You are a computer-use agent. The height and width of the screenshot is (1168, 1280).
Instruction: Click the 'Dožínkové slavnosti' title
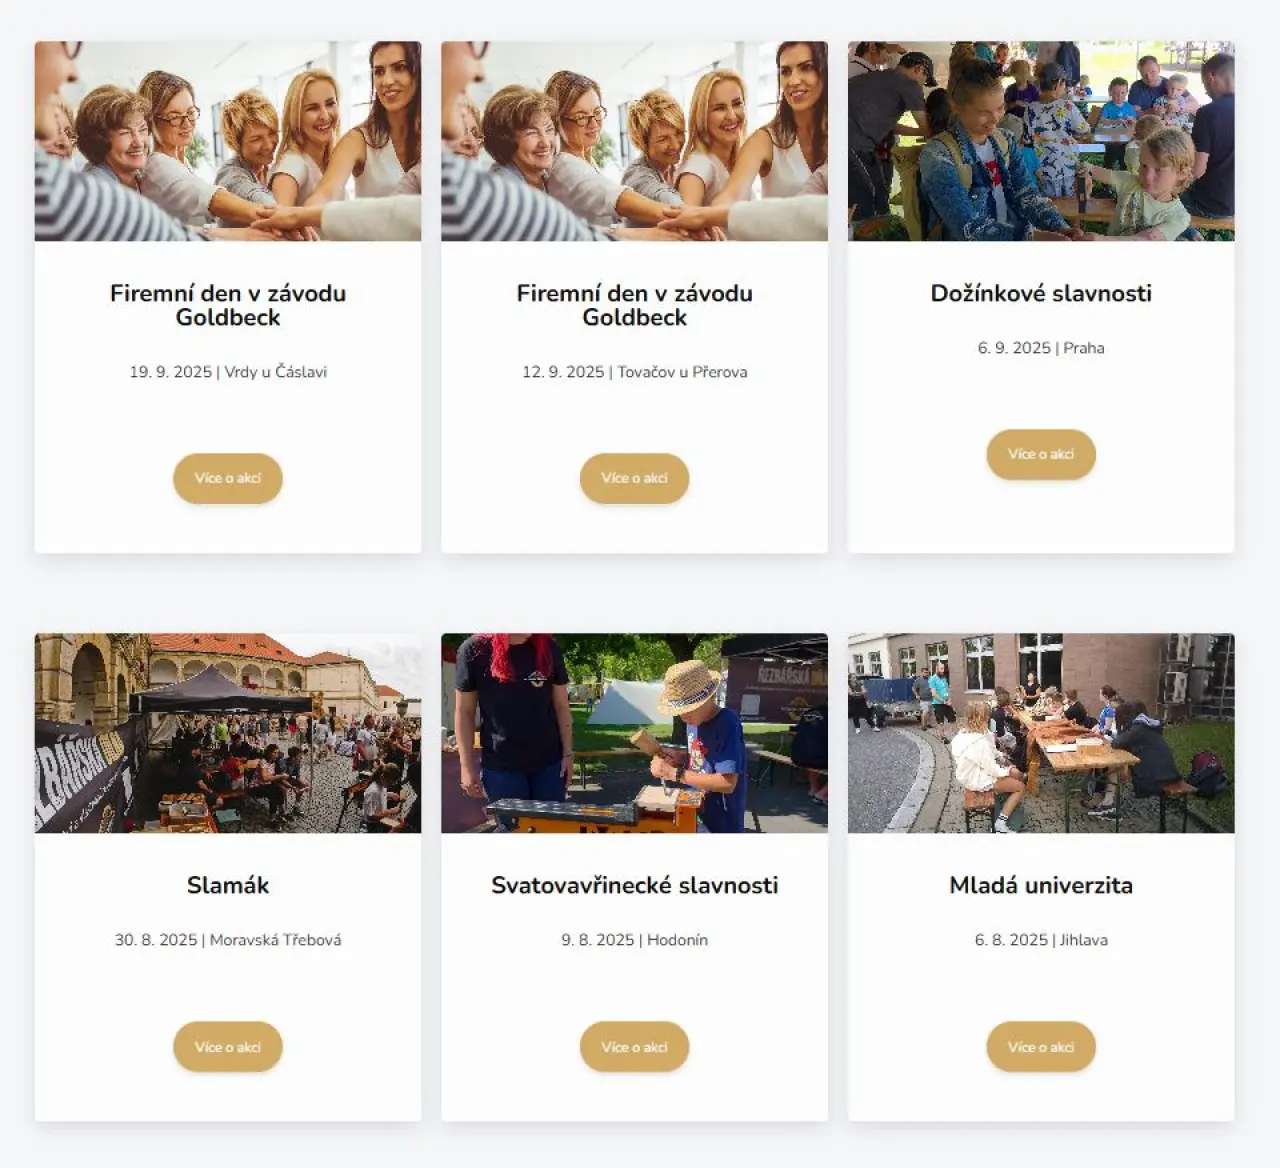click(x=1041, y=293)
